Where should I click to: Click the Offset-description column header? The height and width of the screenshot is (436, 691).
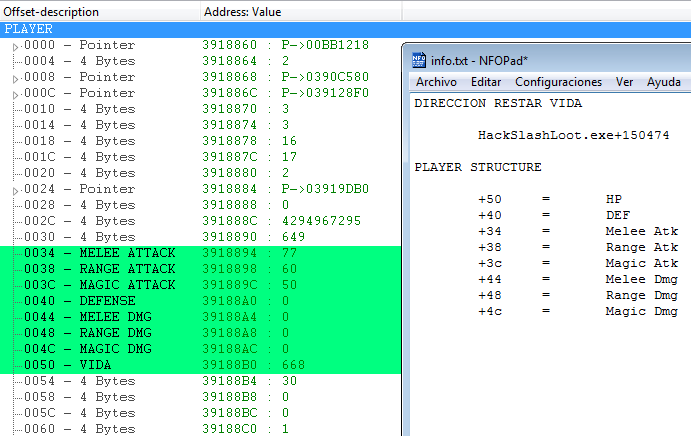pos(52,12)
